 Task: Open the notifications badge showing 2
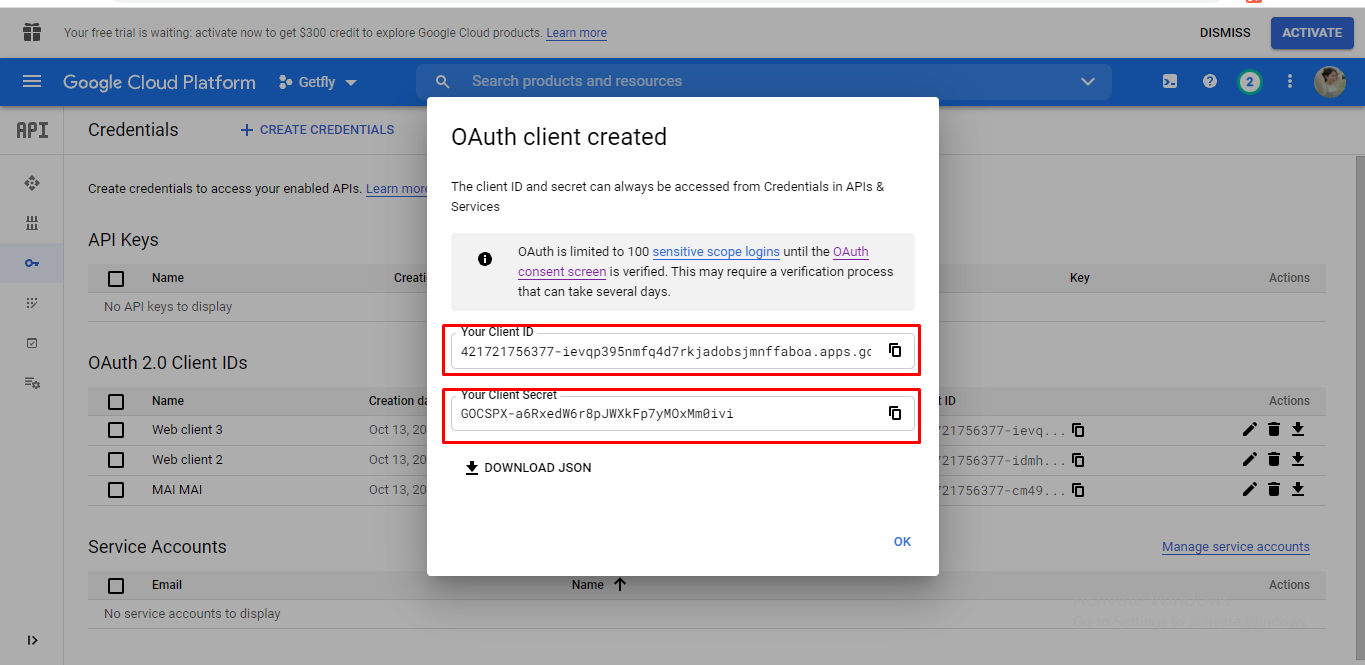(x=1249, y=82)
